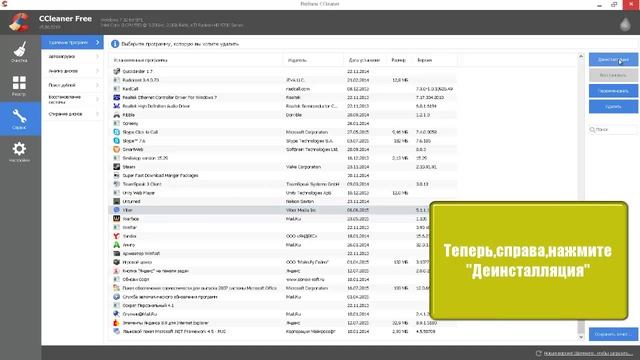
Task: Select the Tools (Сервис) wrench icon
Action: pos(20,119)
